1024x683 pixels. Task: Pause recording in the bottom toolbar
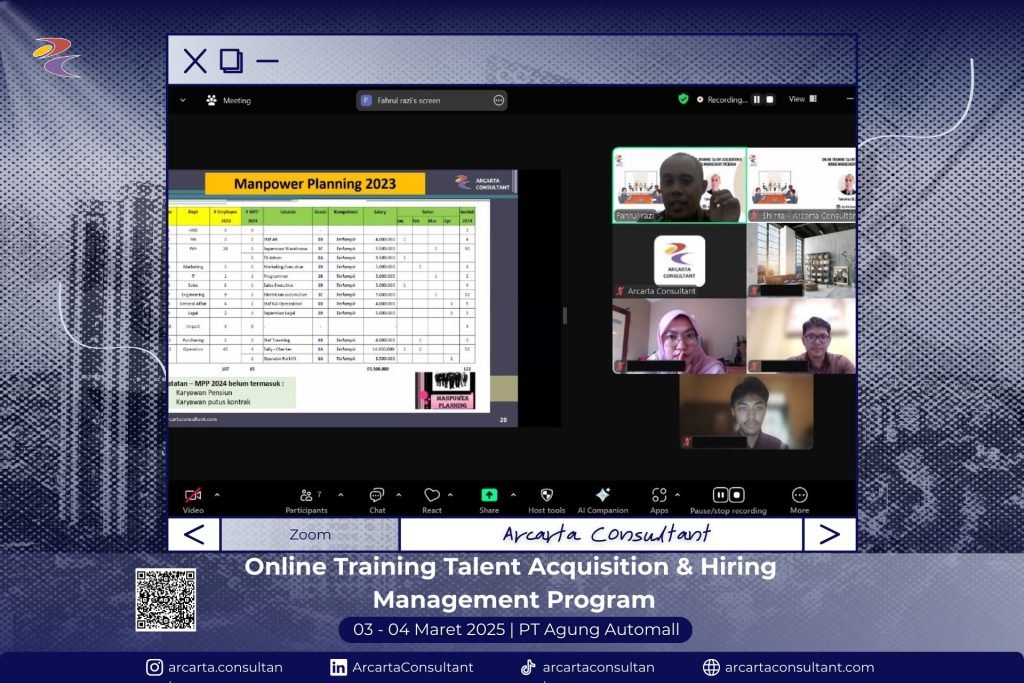[720, 495]
